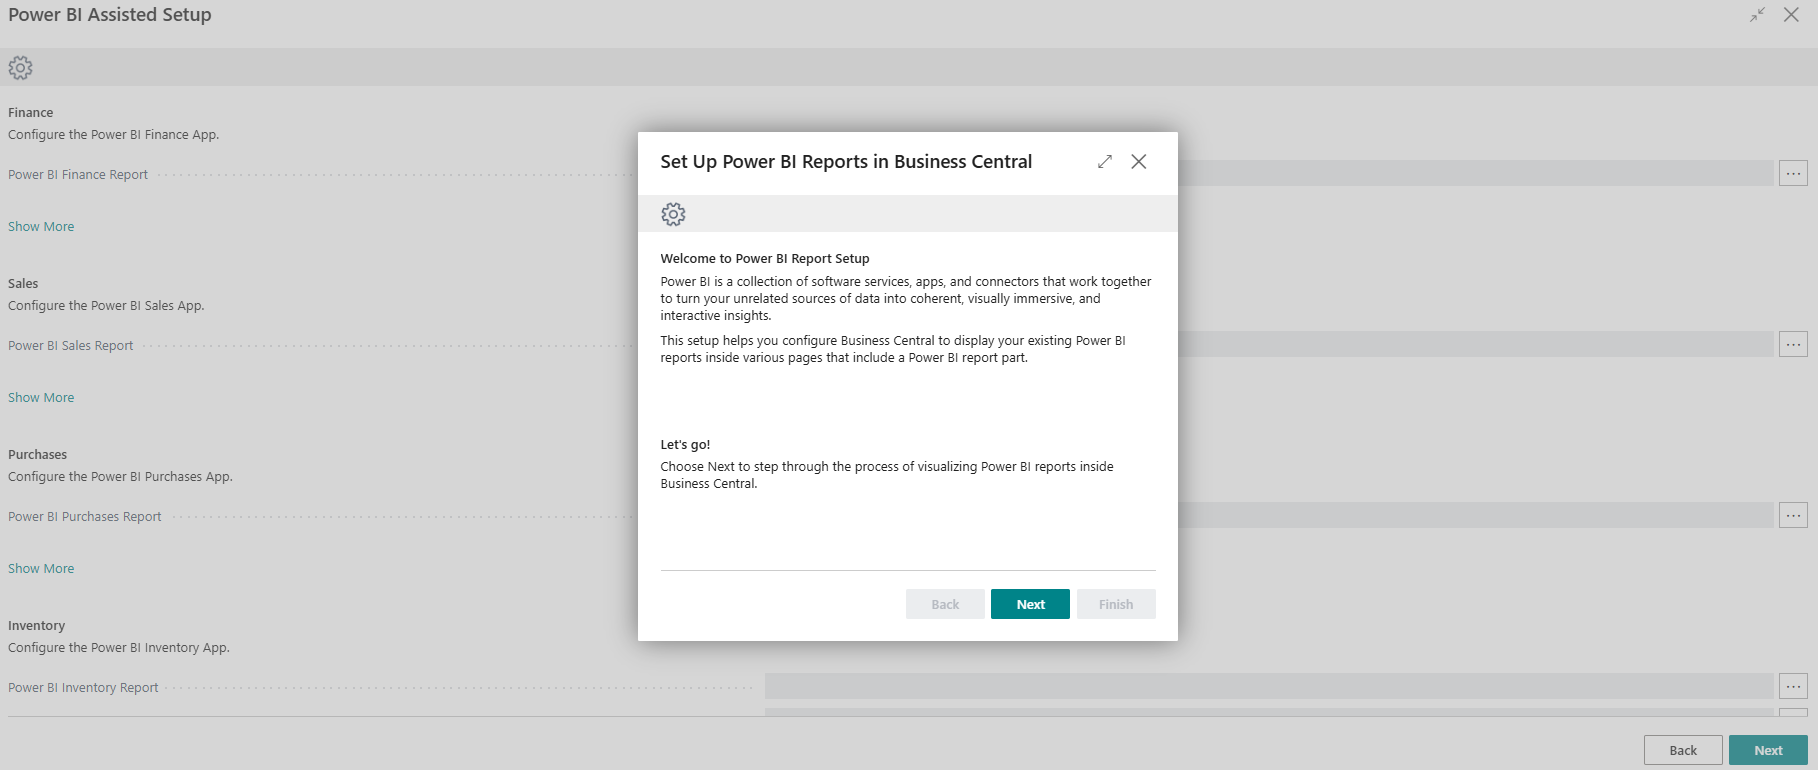
Task: Click 'Configure the Power BI Finance App.' text
Action: click(114, 135)
